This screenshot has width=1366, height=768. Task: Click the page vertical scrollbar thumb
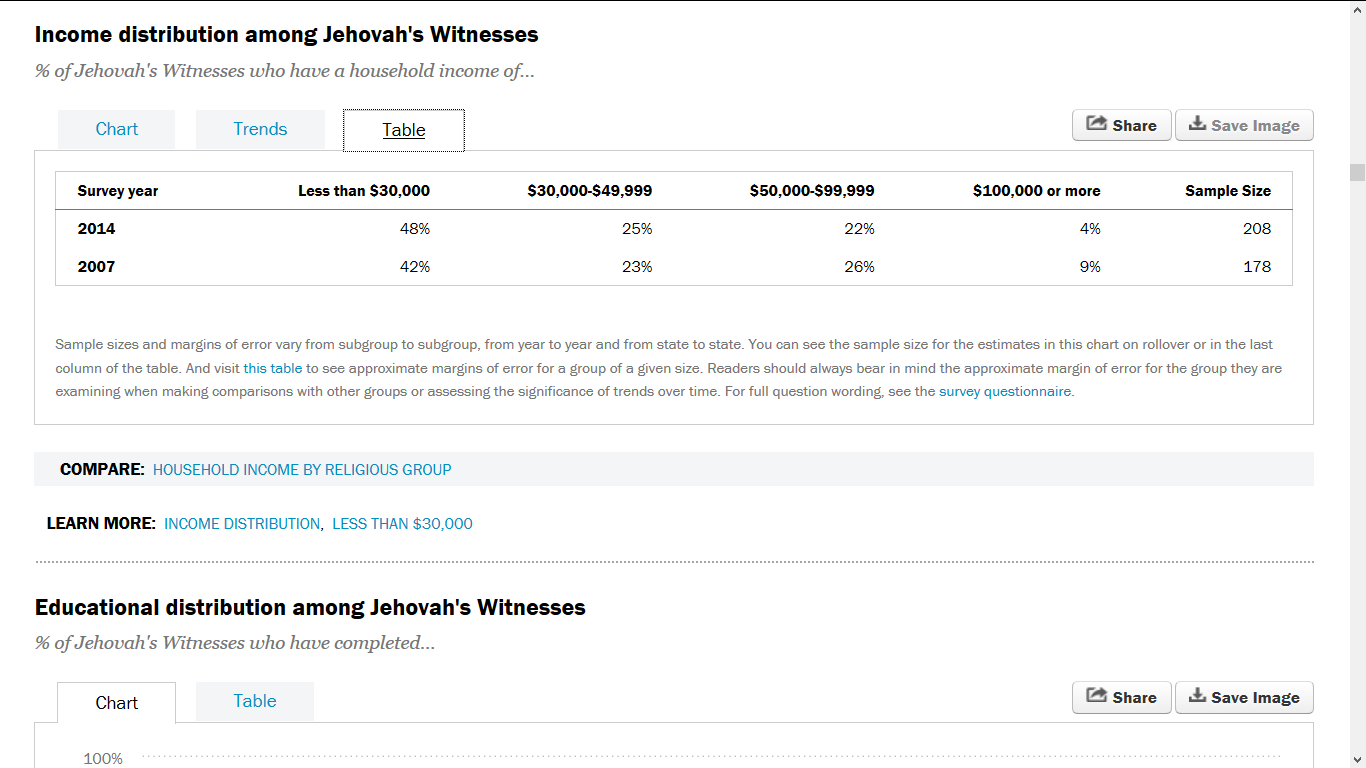pos(1357,172)
